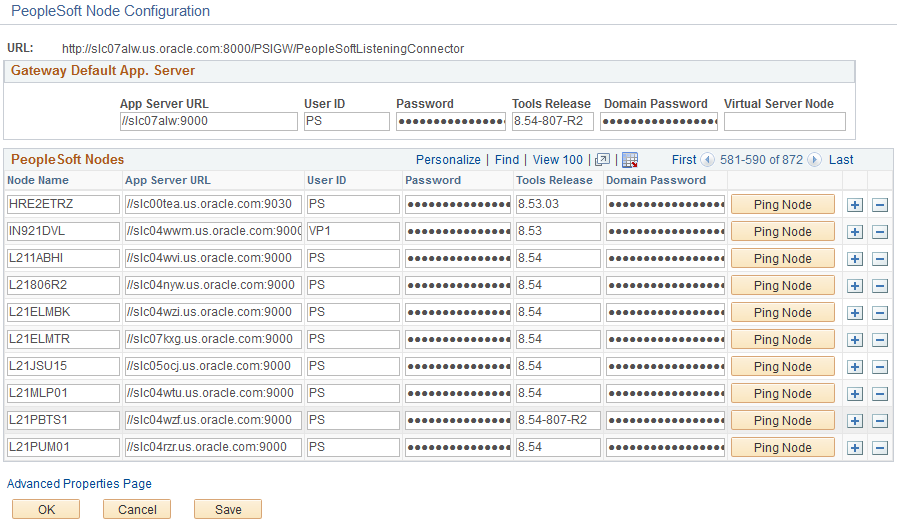Delete the L21ELMBK node row

click(x=880, y=312)
